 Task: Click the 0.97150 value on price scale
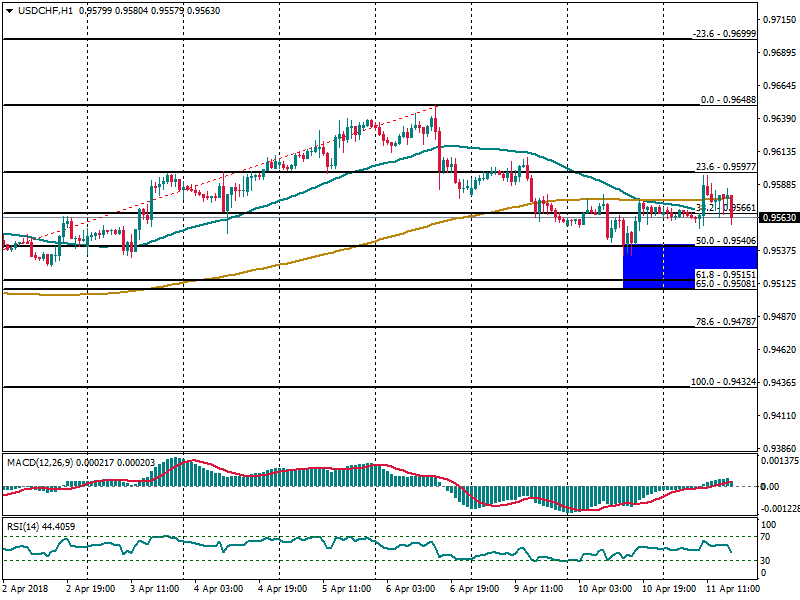(x=778, y=20)
